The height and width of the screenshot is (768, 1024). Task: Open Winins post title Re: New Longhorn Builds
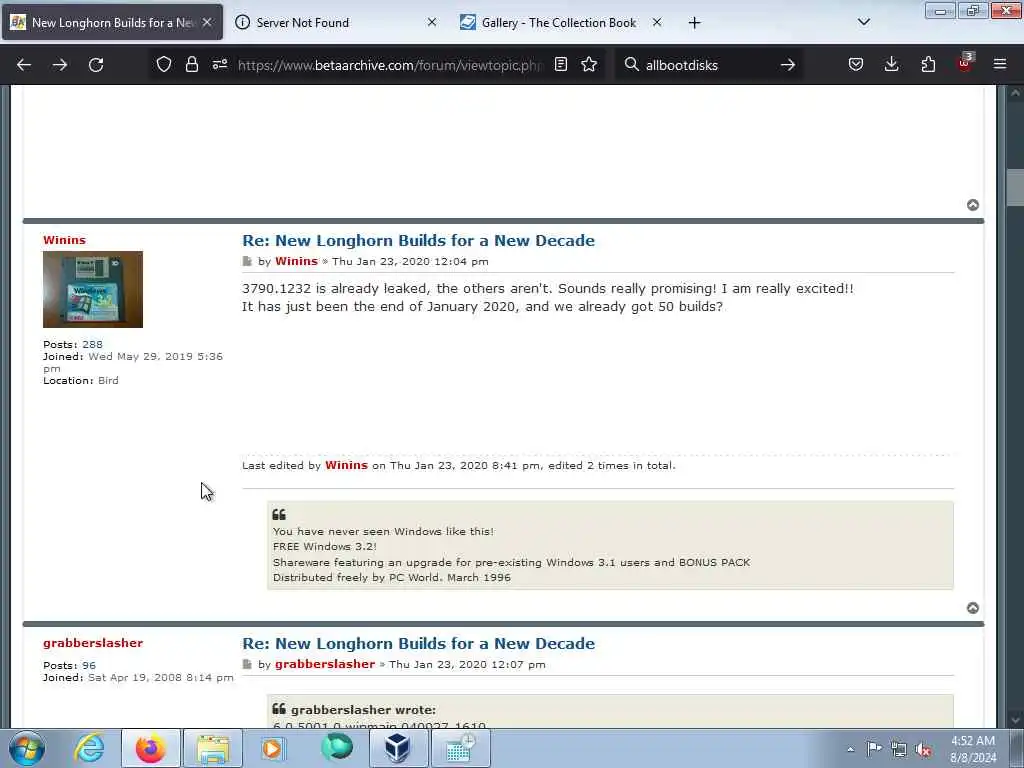coord(418,240)
